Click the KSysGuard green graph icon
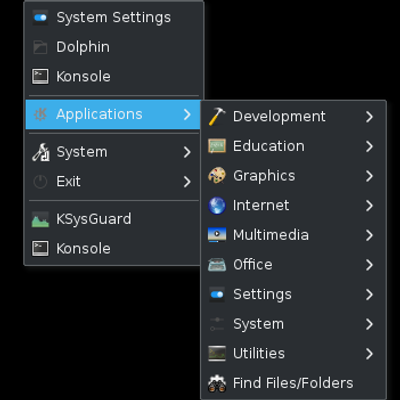This screenshot has height=400, width=400. pyautogui.click(x=40, y=219)
